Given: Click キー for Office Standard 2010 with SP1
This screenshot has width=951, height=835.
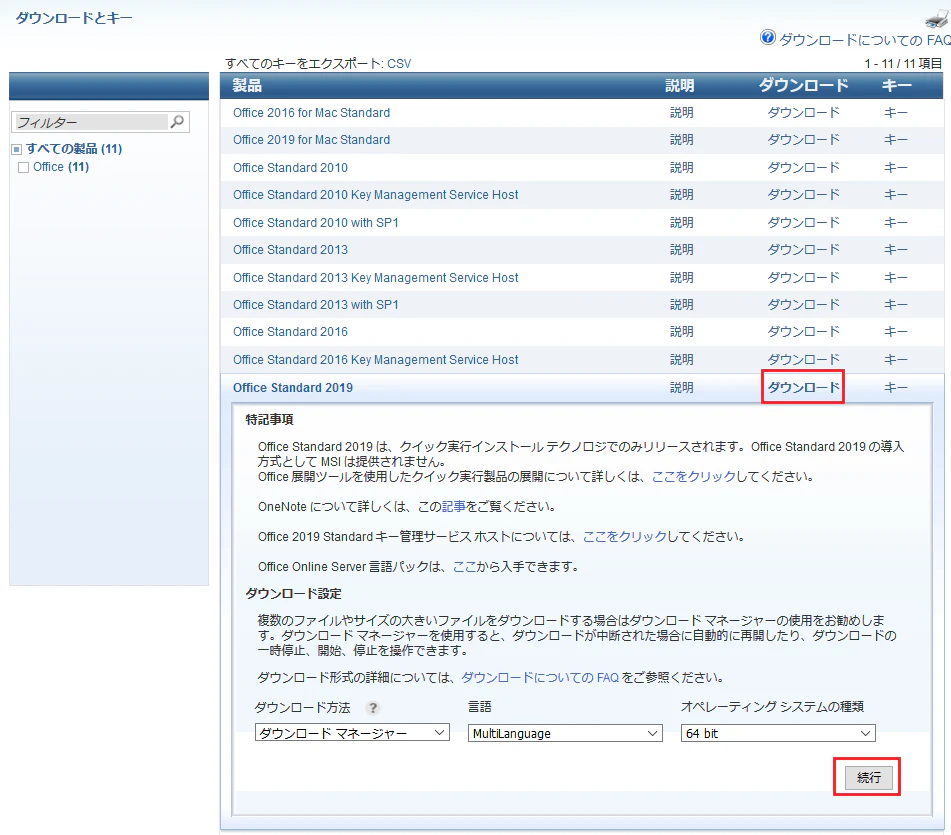Looking at the screenshot, I should pyautogui.click(x=895, y=223).
